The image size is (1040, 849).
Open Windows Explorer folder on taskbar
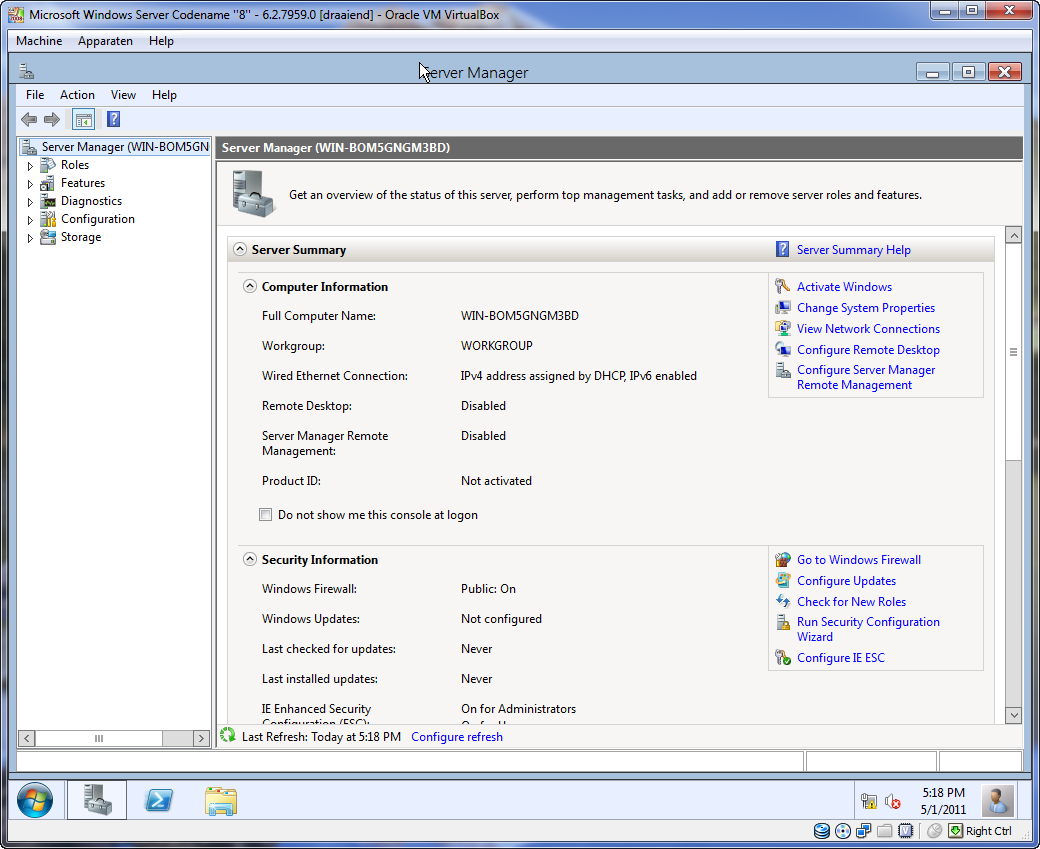pyautogui.click(x=221, y=800)
